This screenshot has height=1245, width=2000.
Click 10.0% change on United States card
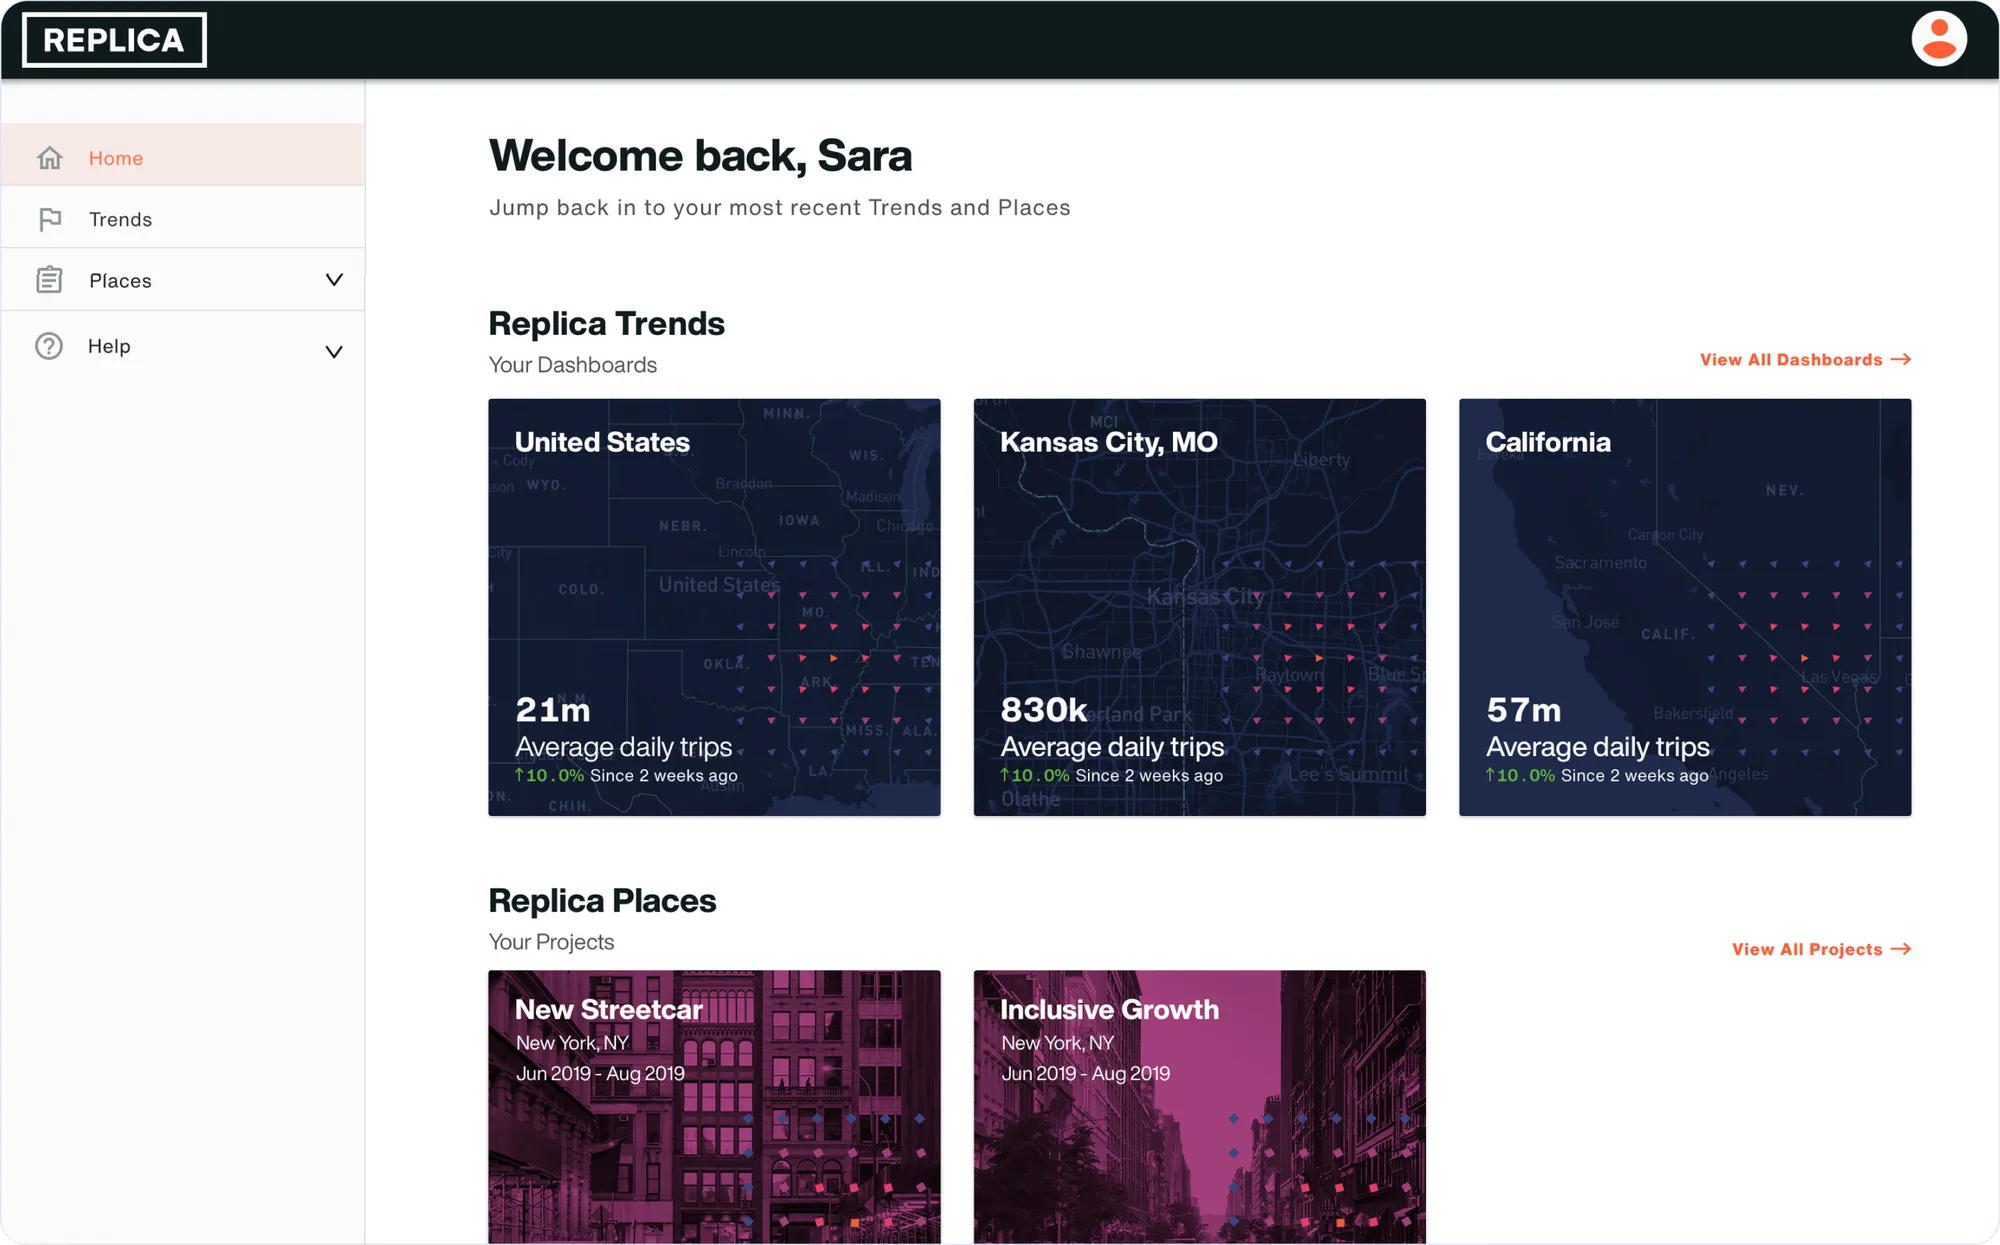coord(549,775)
